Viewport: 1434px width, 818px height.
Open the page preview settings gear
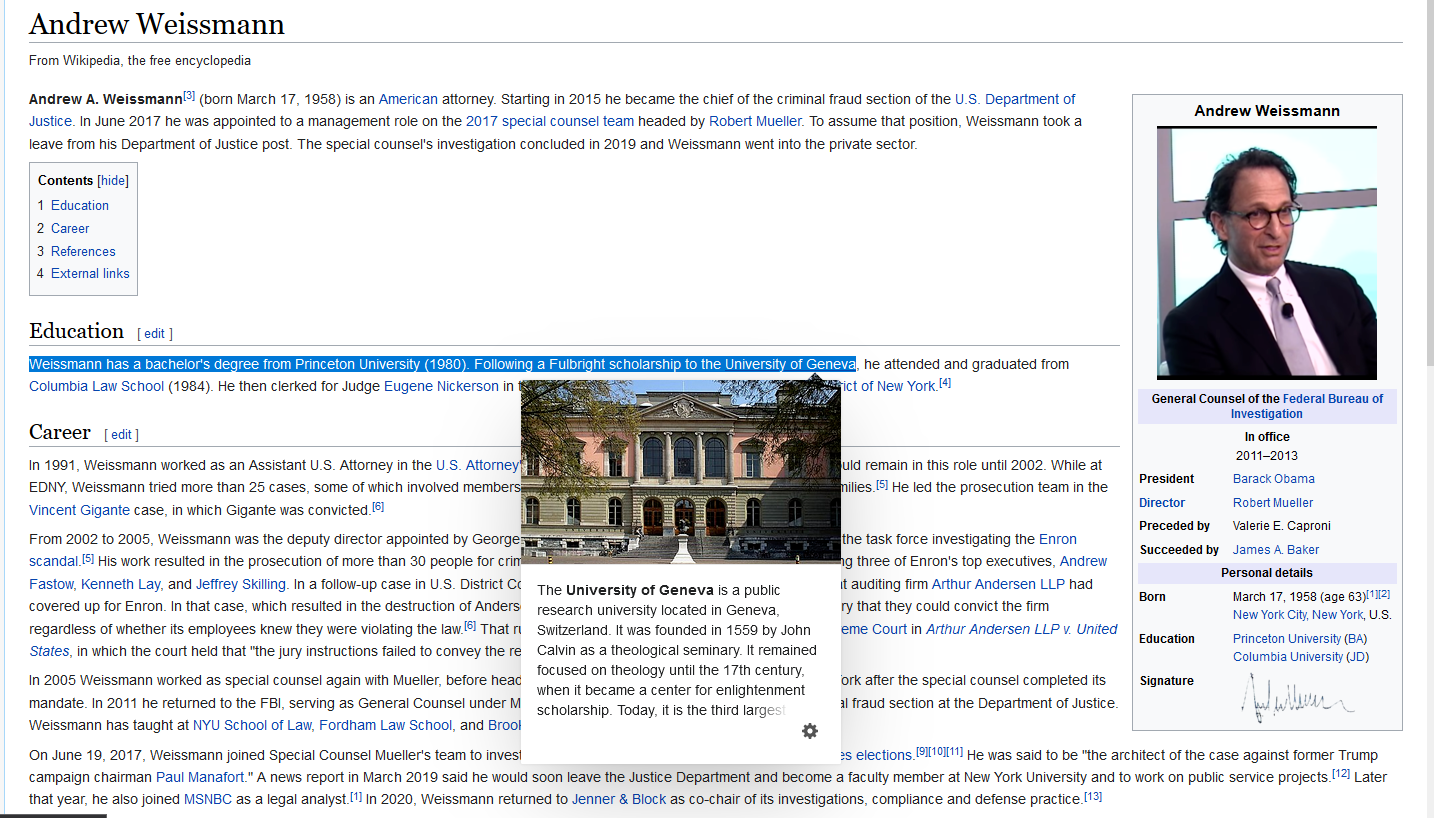(x=810, y=731)
